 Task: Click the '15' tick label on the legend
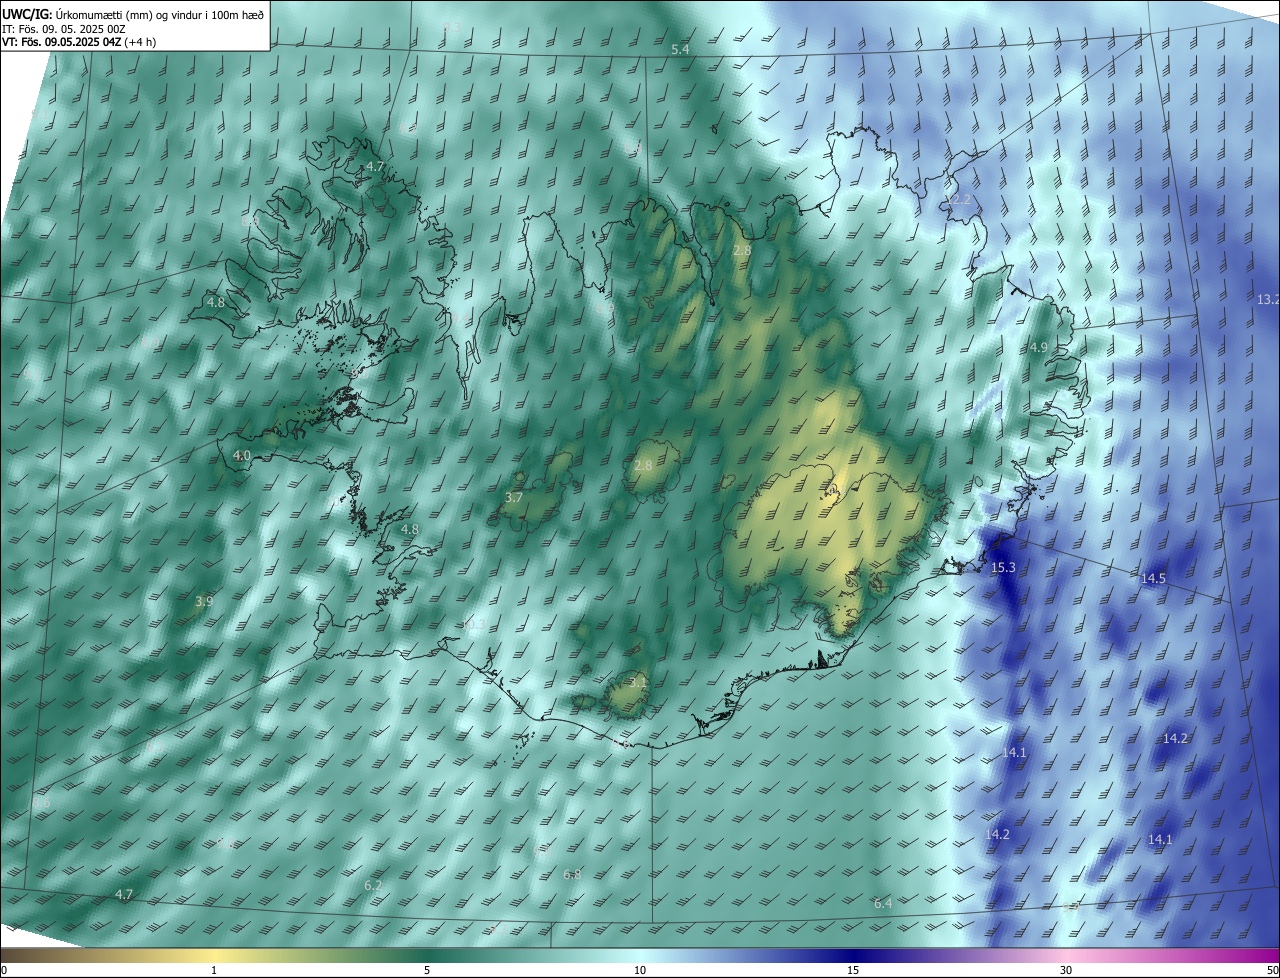point(852,970)
